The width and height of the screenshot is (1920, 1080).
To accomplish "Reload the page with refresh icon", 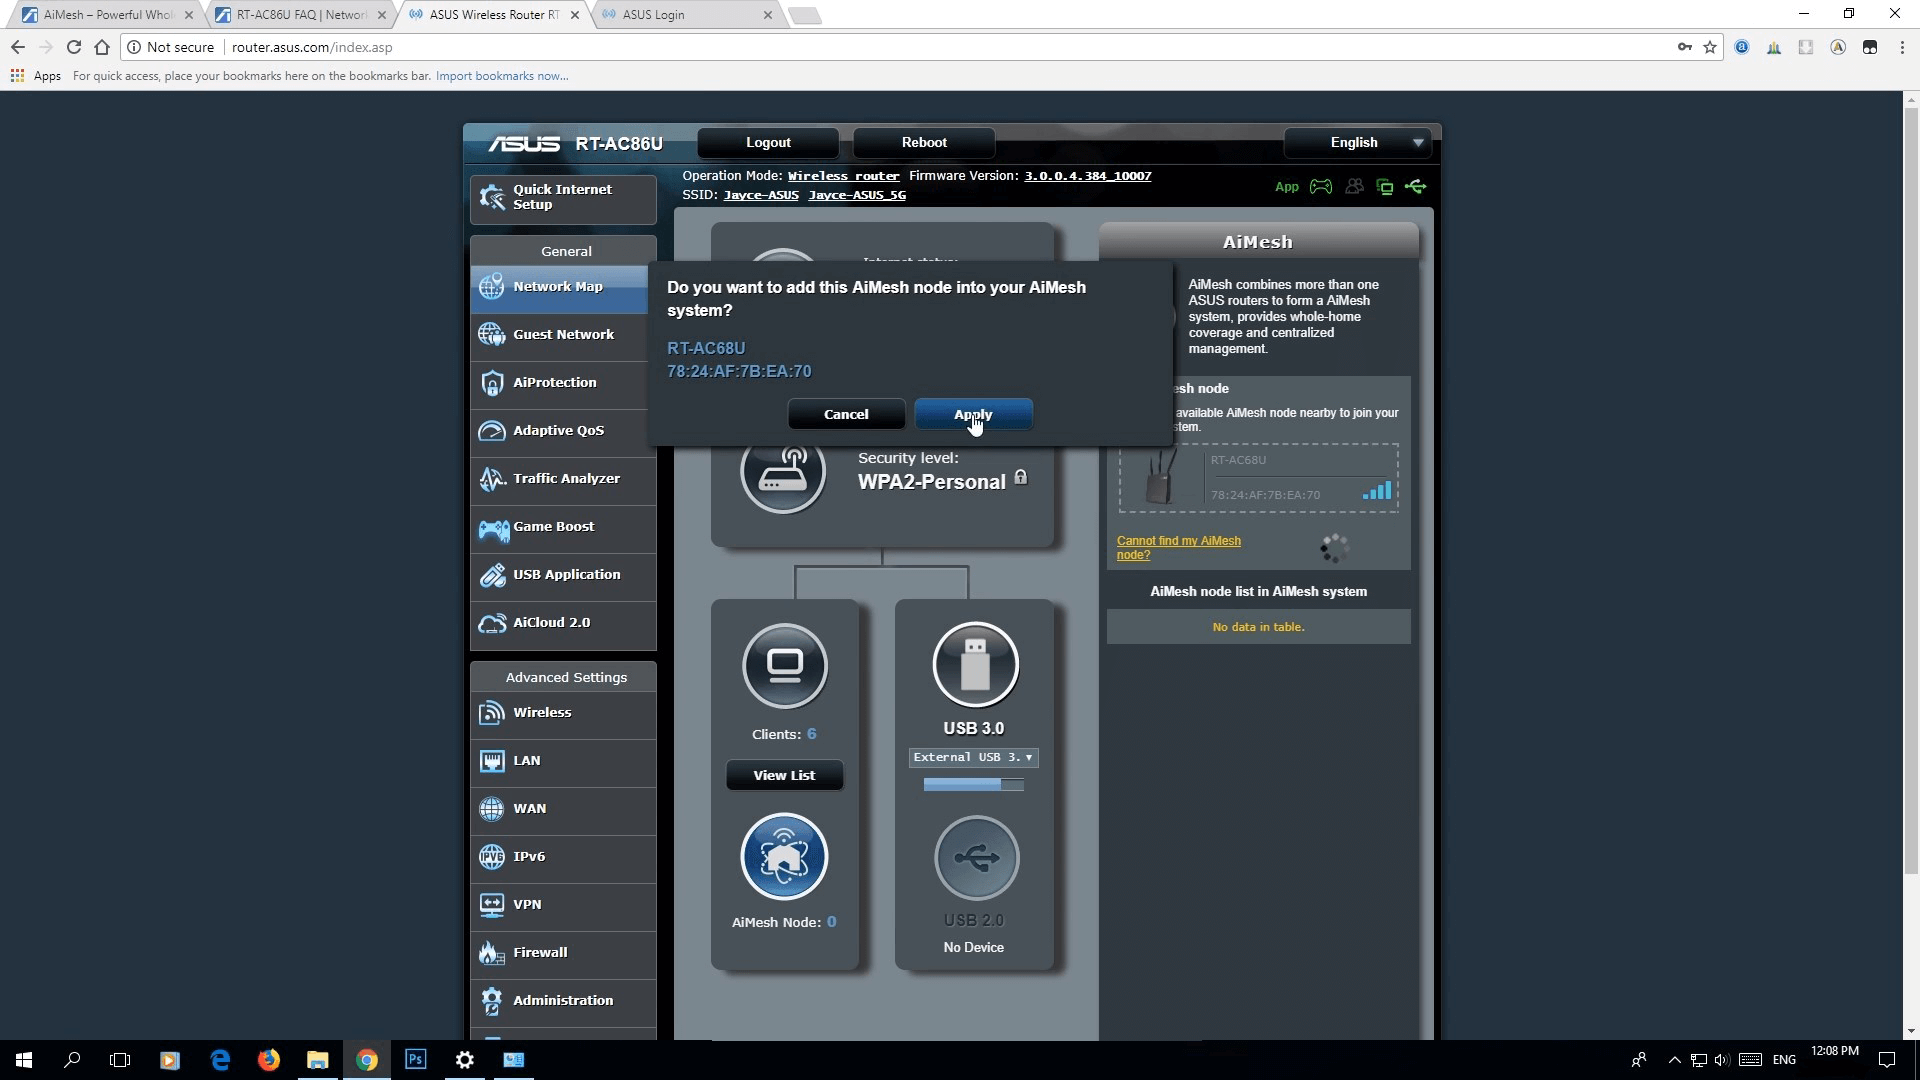I will tap(73, 47).
